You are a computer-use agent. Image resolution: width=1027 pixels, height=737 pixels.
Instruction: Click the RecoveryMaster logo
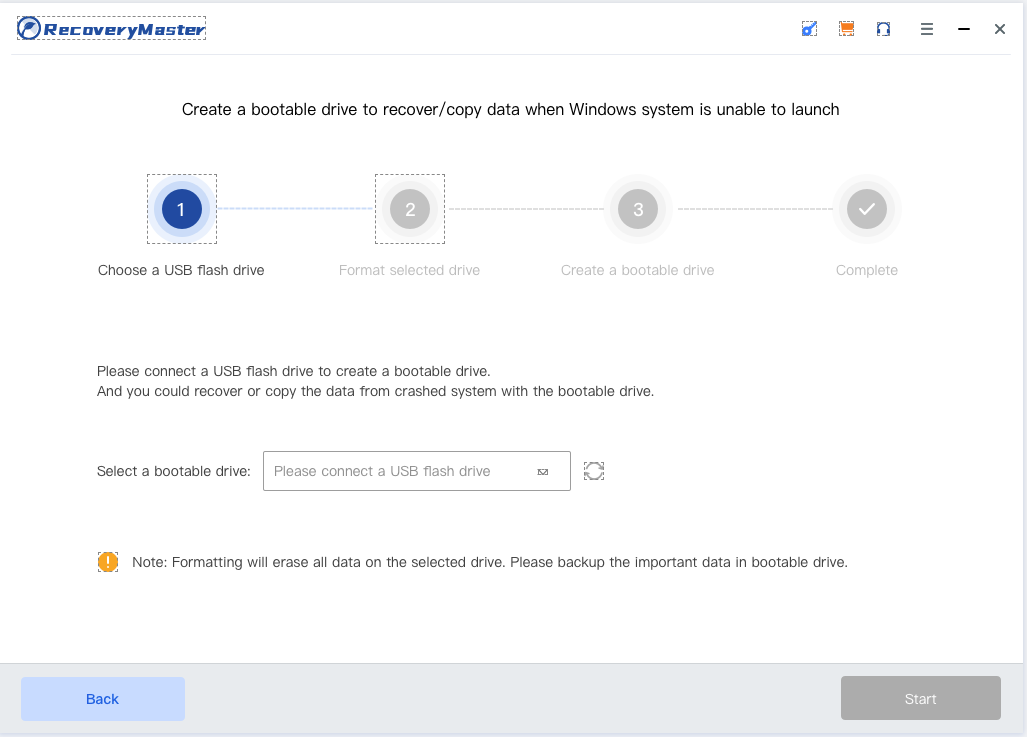111,29
